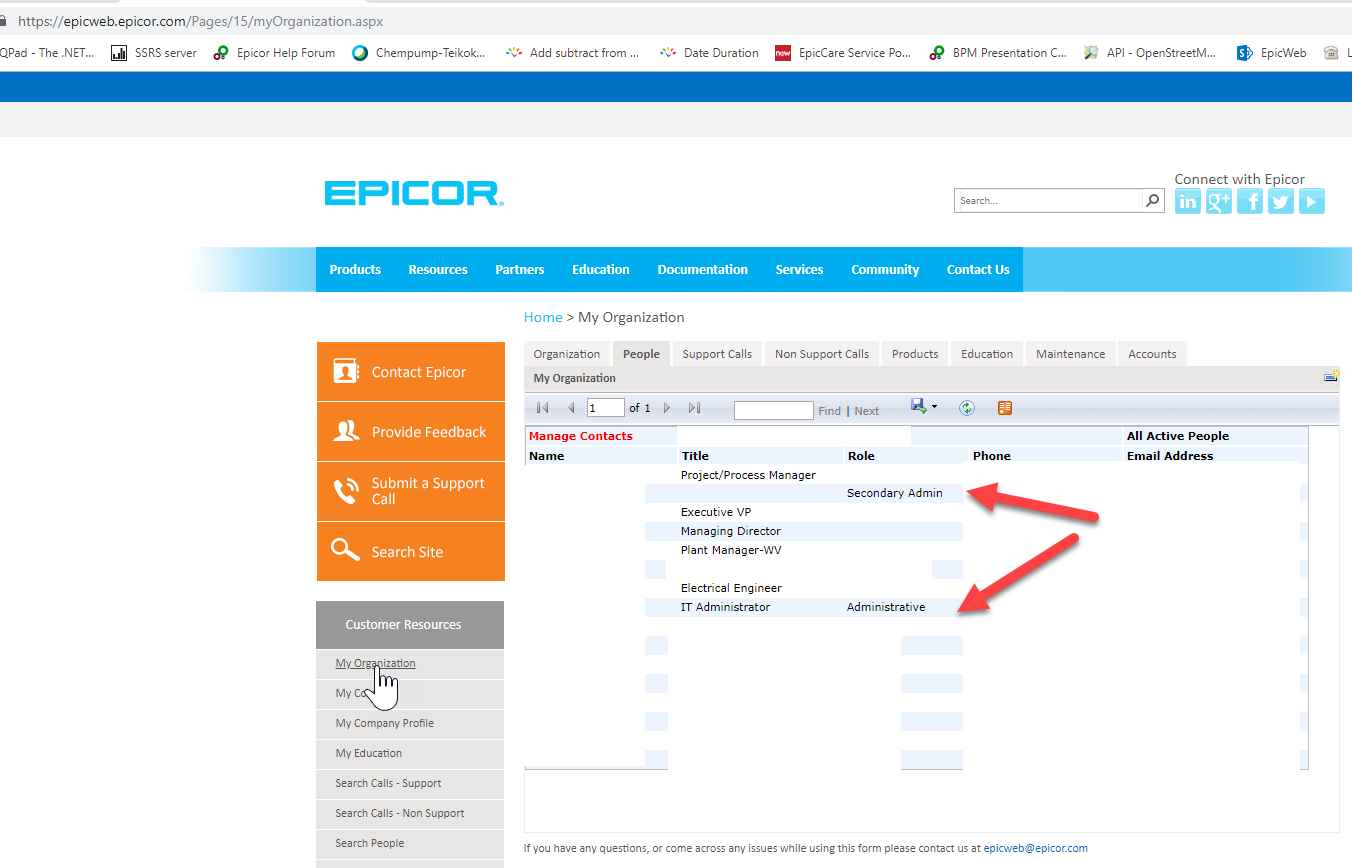Open SSRS server bookmark
Viewport: 1352px width, 868px height.
pyautogui.click(x=154, y=53)
